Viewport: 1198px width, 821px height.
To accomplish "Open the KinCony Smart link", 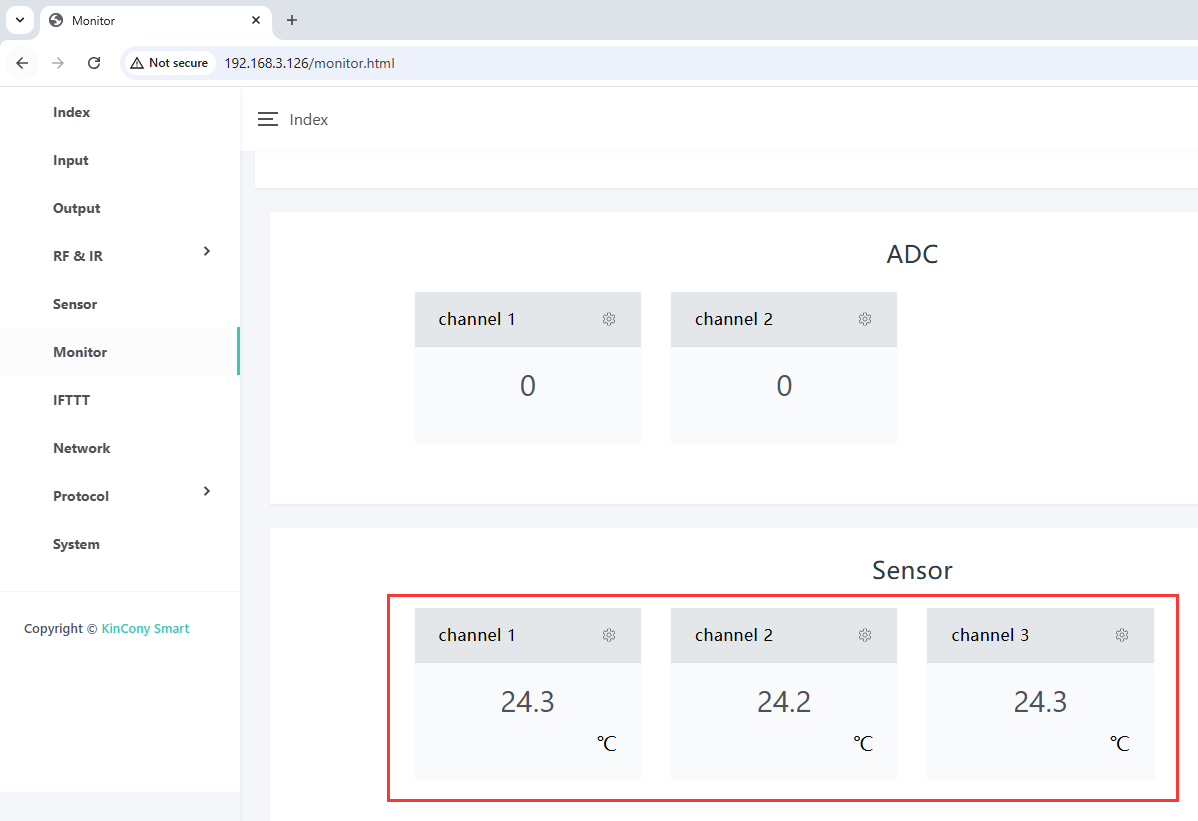I will coord(145,629).
